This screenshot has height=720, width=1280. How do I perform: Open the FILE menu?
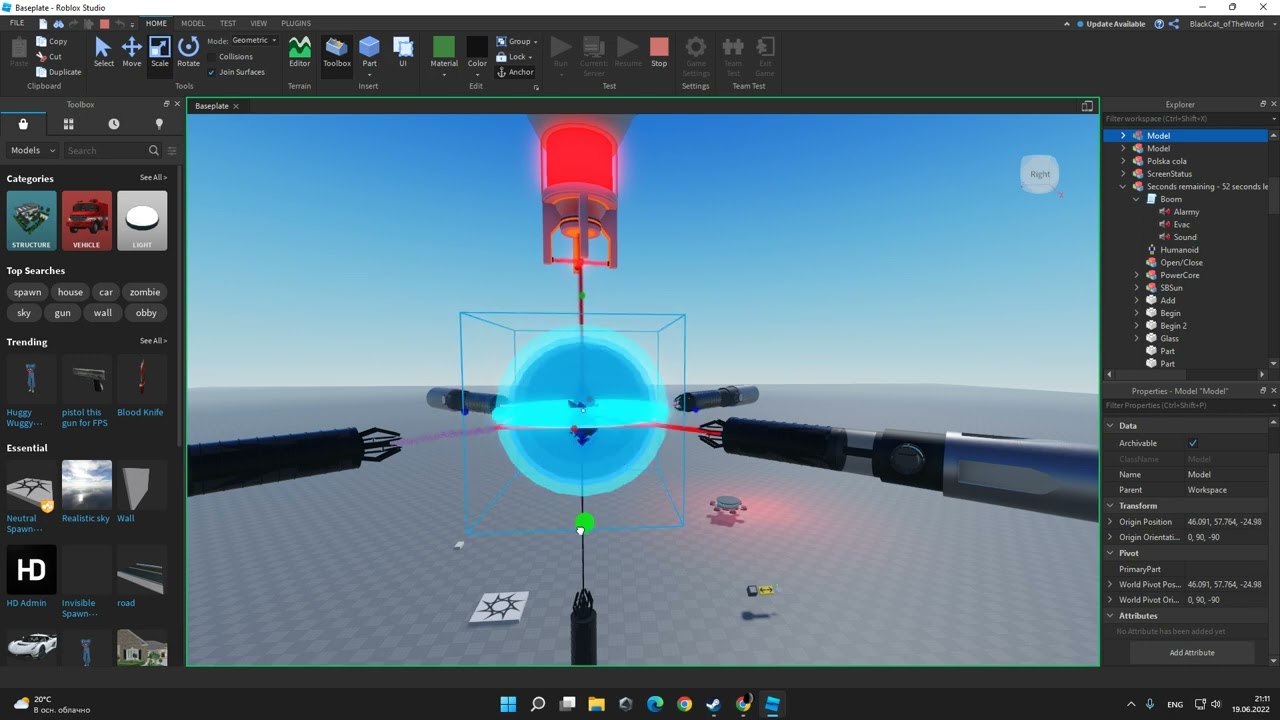click(x=17, y=23)
